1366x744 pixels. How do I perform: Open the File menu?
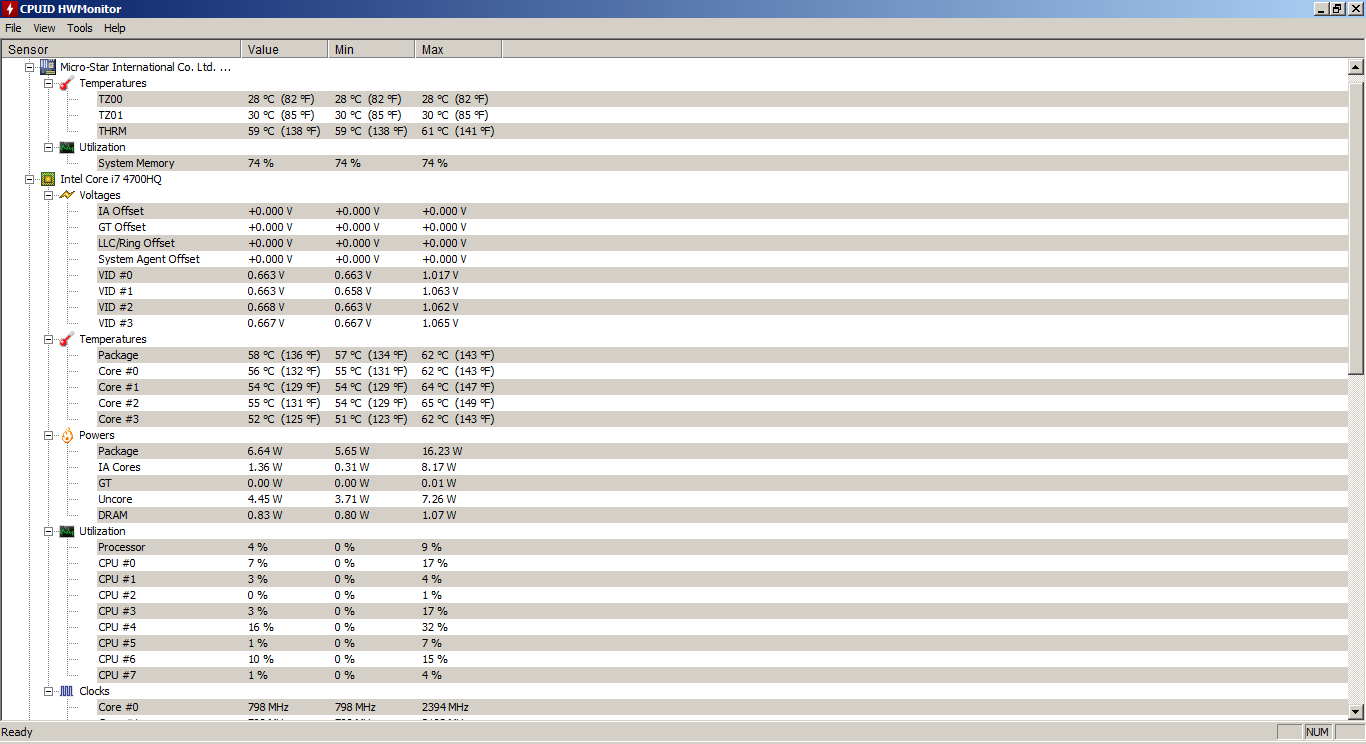point(13,28)
